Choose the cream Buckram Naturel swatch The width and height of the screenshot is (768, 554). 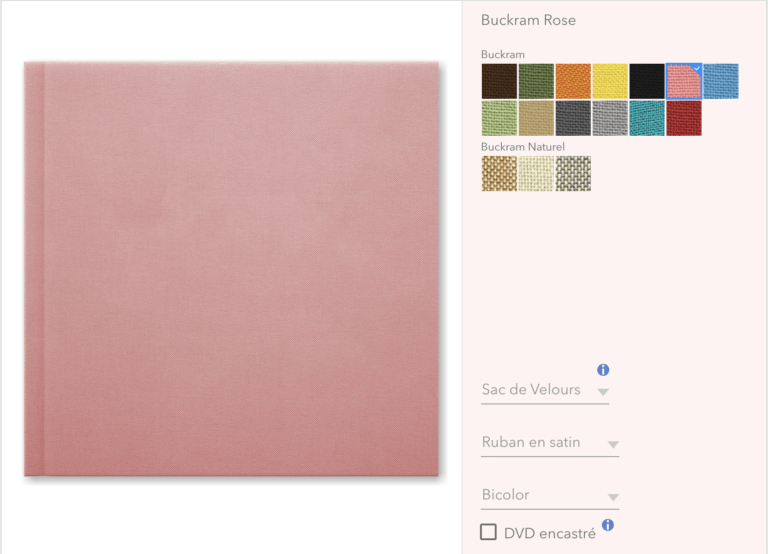pyautogui.click(x=536, y=173)
